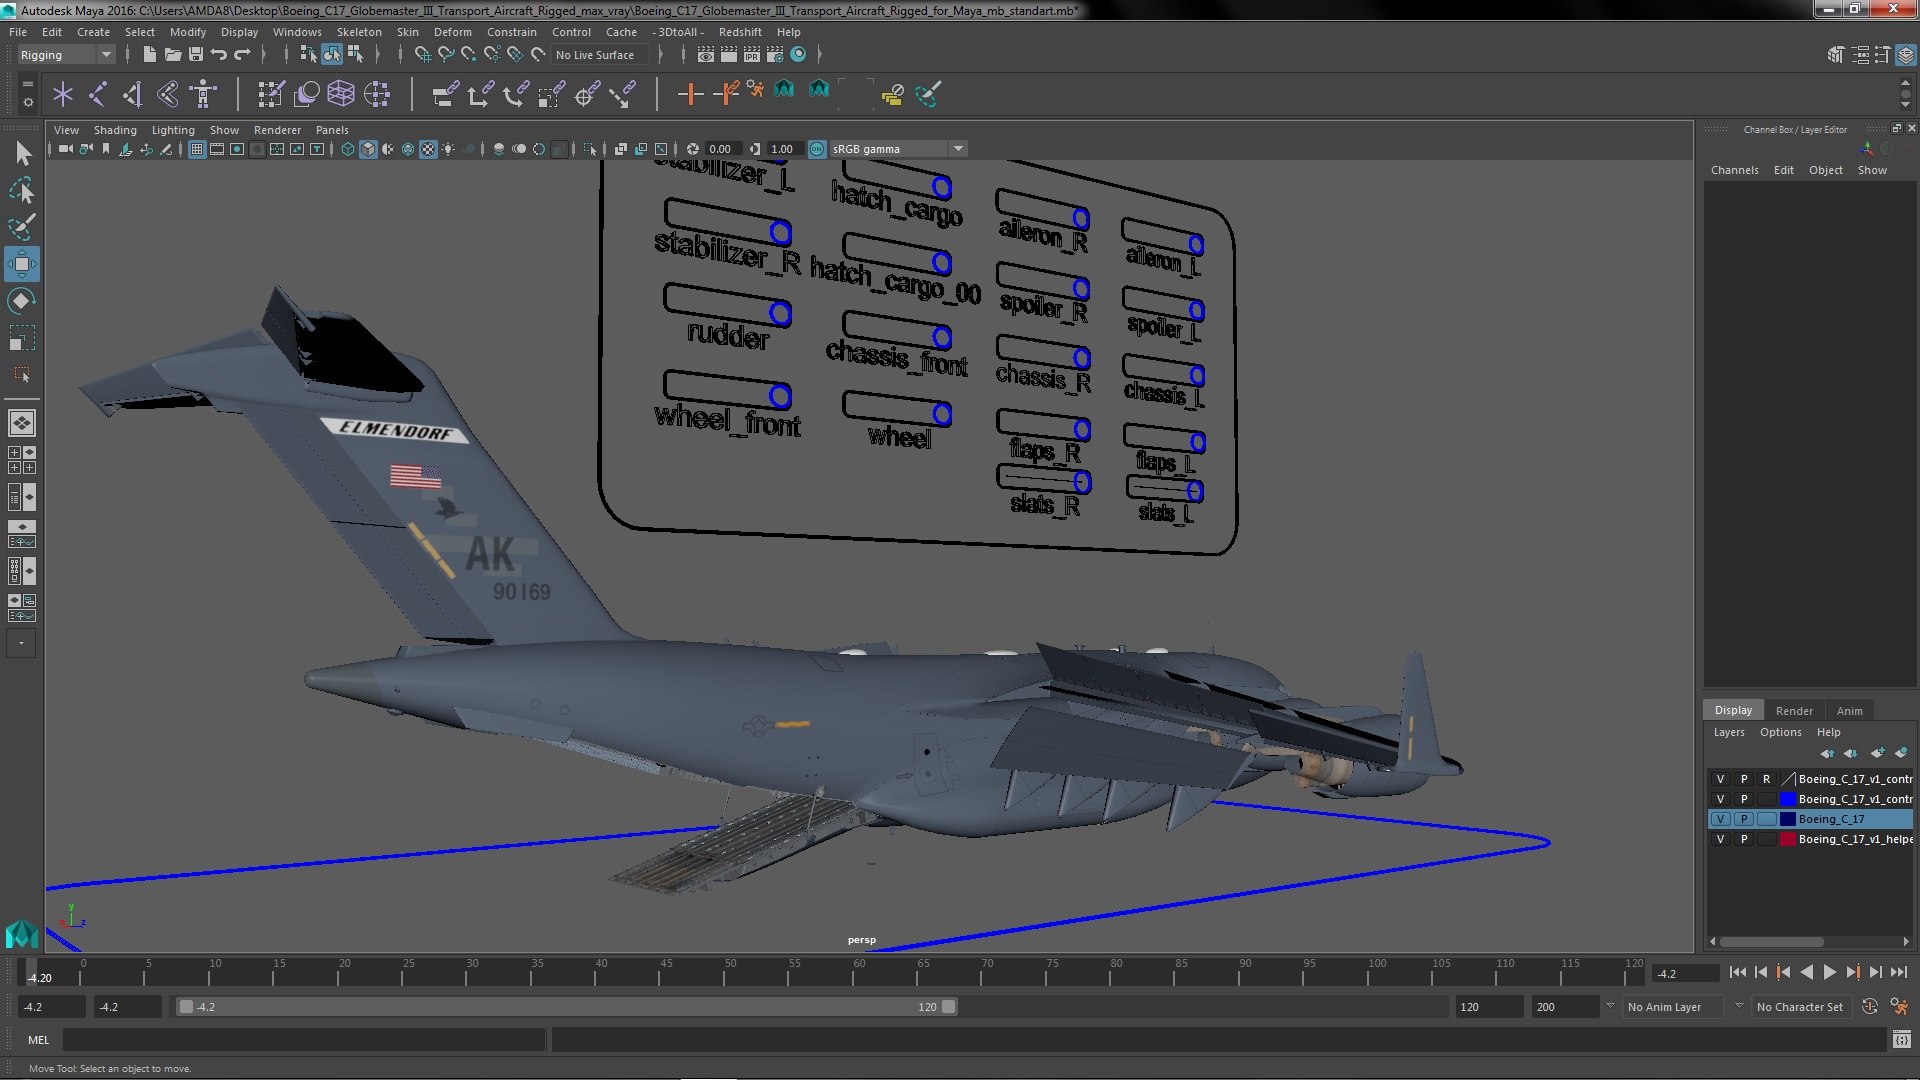Viewport: 1920px width, 1080px height.
Task: Create a blend shape with the overlapping shapes icon
Action: point(306,95)
